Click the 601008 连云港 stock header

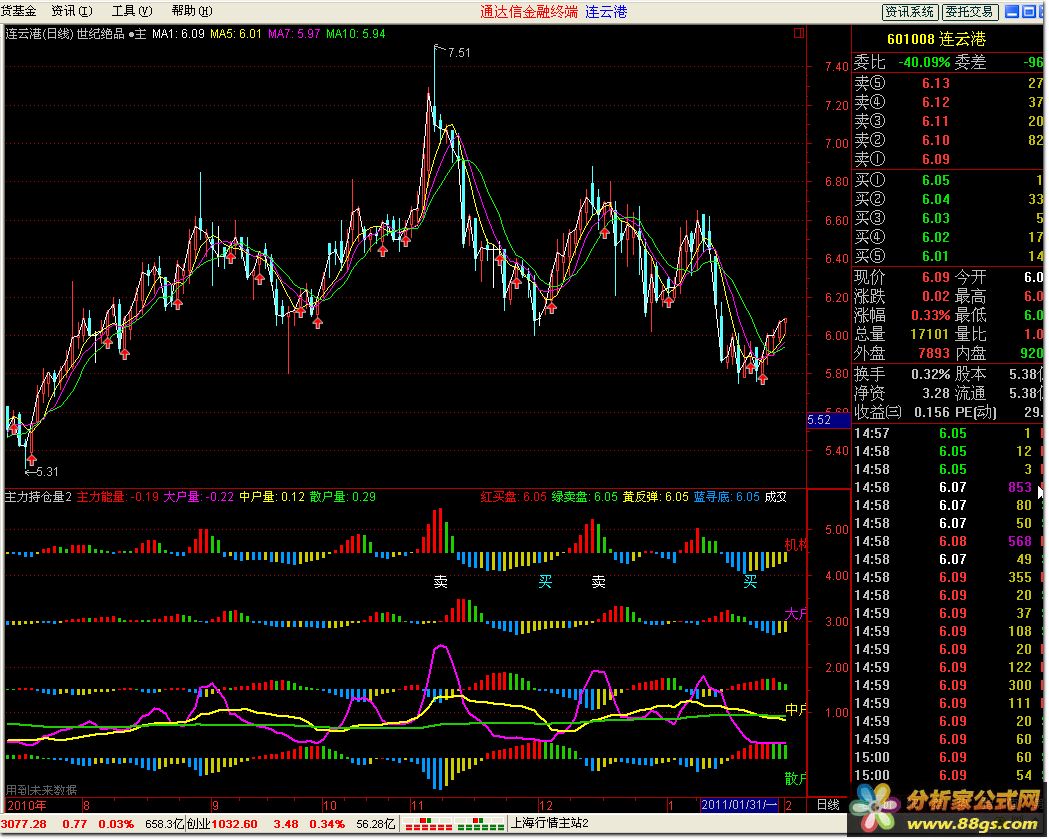(x=937, y=39)
